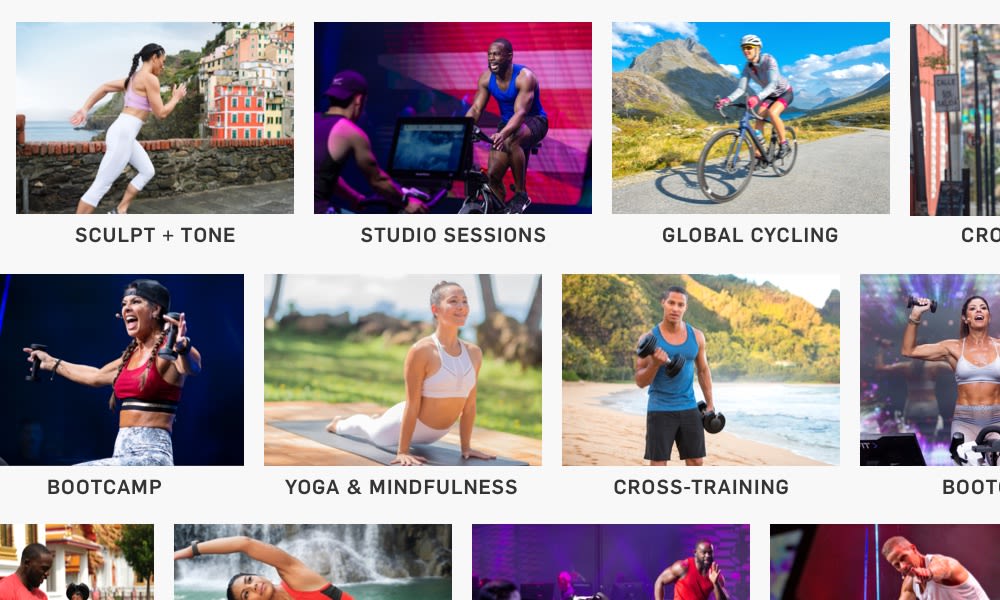This screenshot has width=1000, height=600.
Task: Click the STUDIO SESSIONS label
Action: pyautogui.click(x=453, y=235)
